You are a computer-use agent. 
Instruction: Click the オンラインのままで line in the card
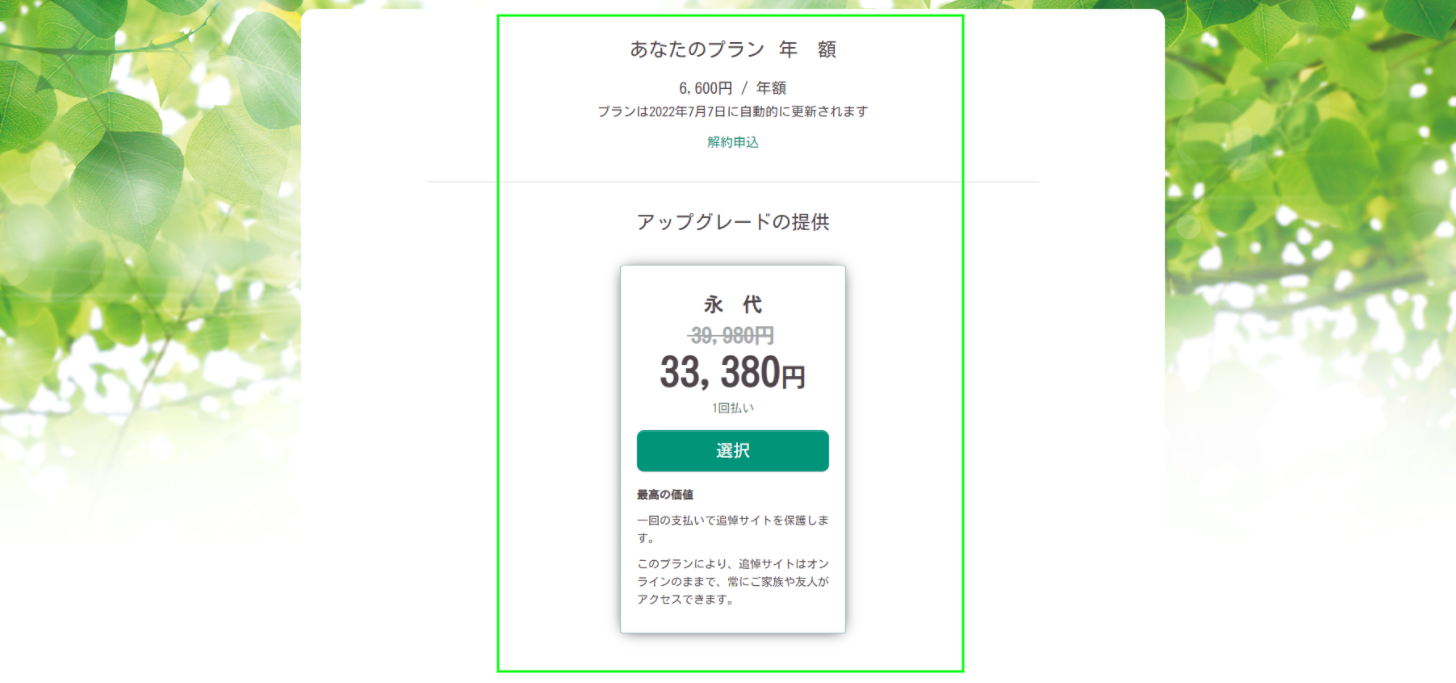[x=732, y=581]
